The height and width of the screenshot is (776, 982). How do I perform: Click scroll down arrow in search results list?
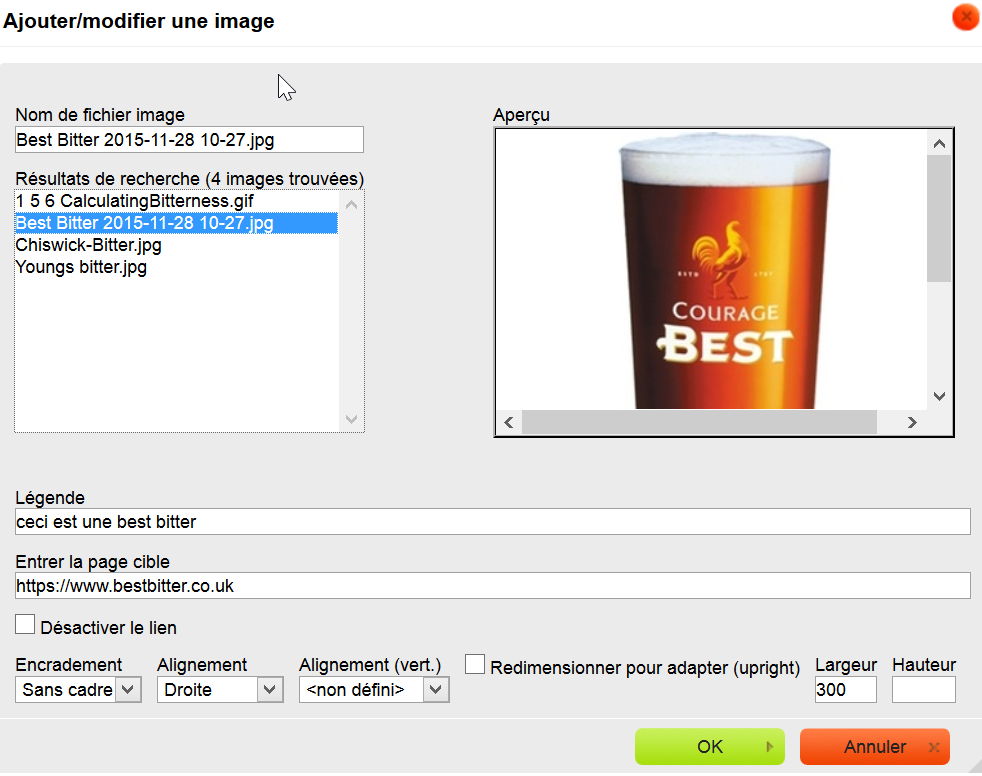click(351, 419)
